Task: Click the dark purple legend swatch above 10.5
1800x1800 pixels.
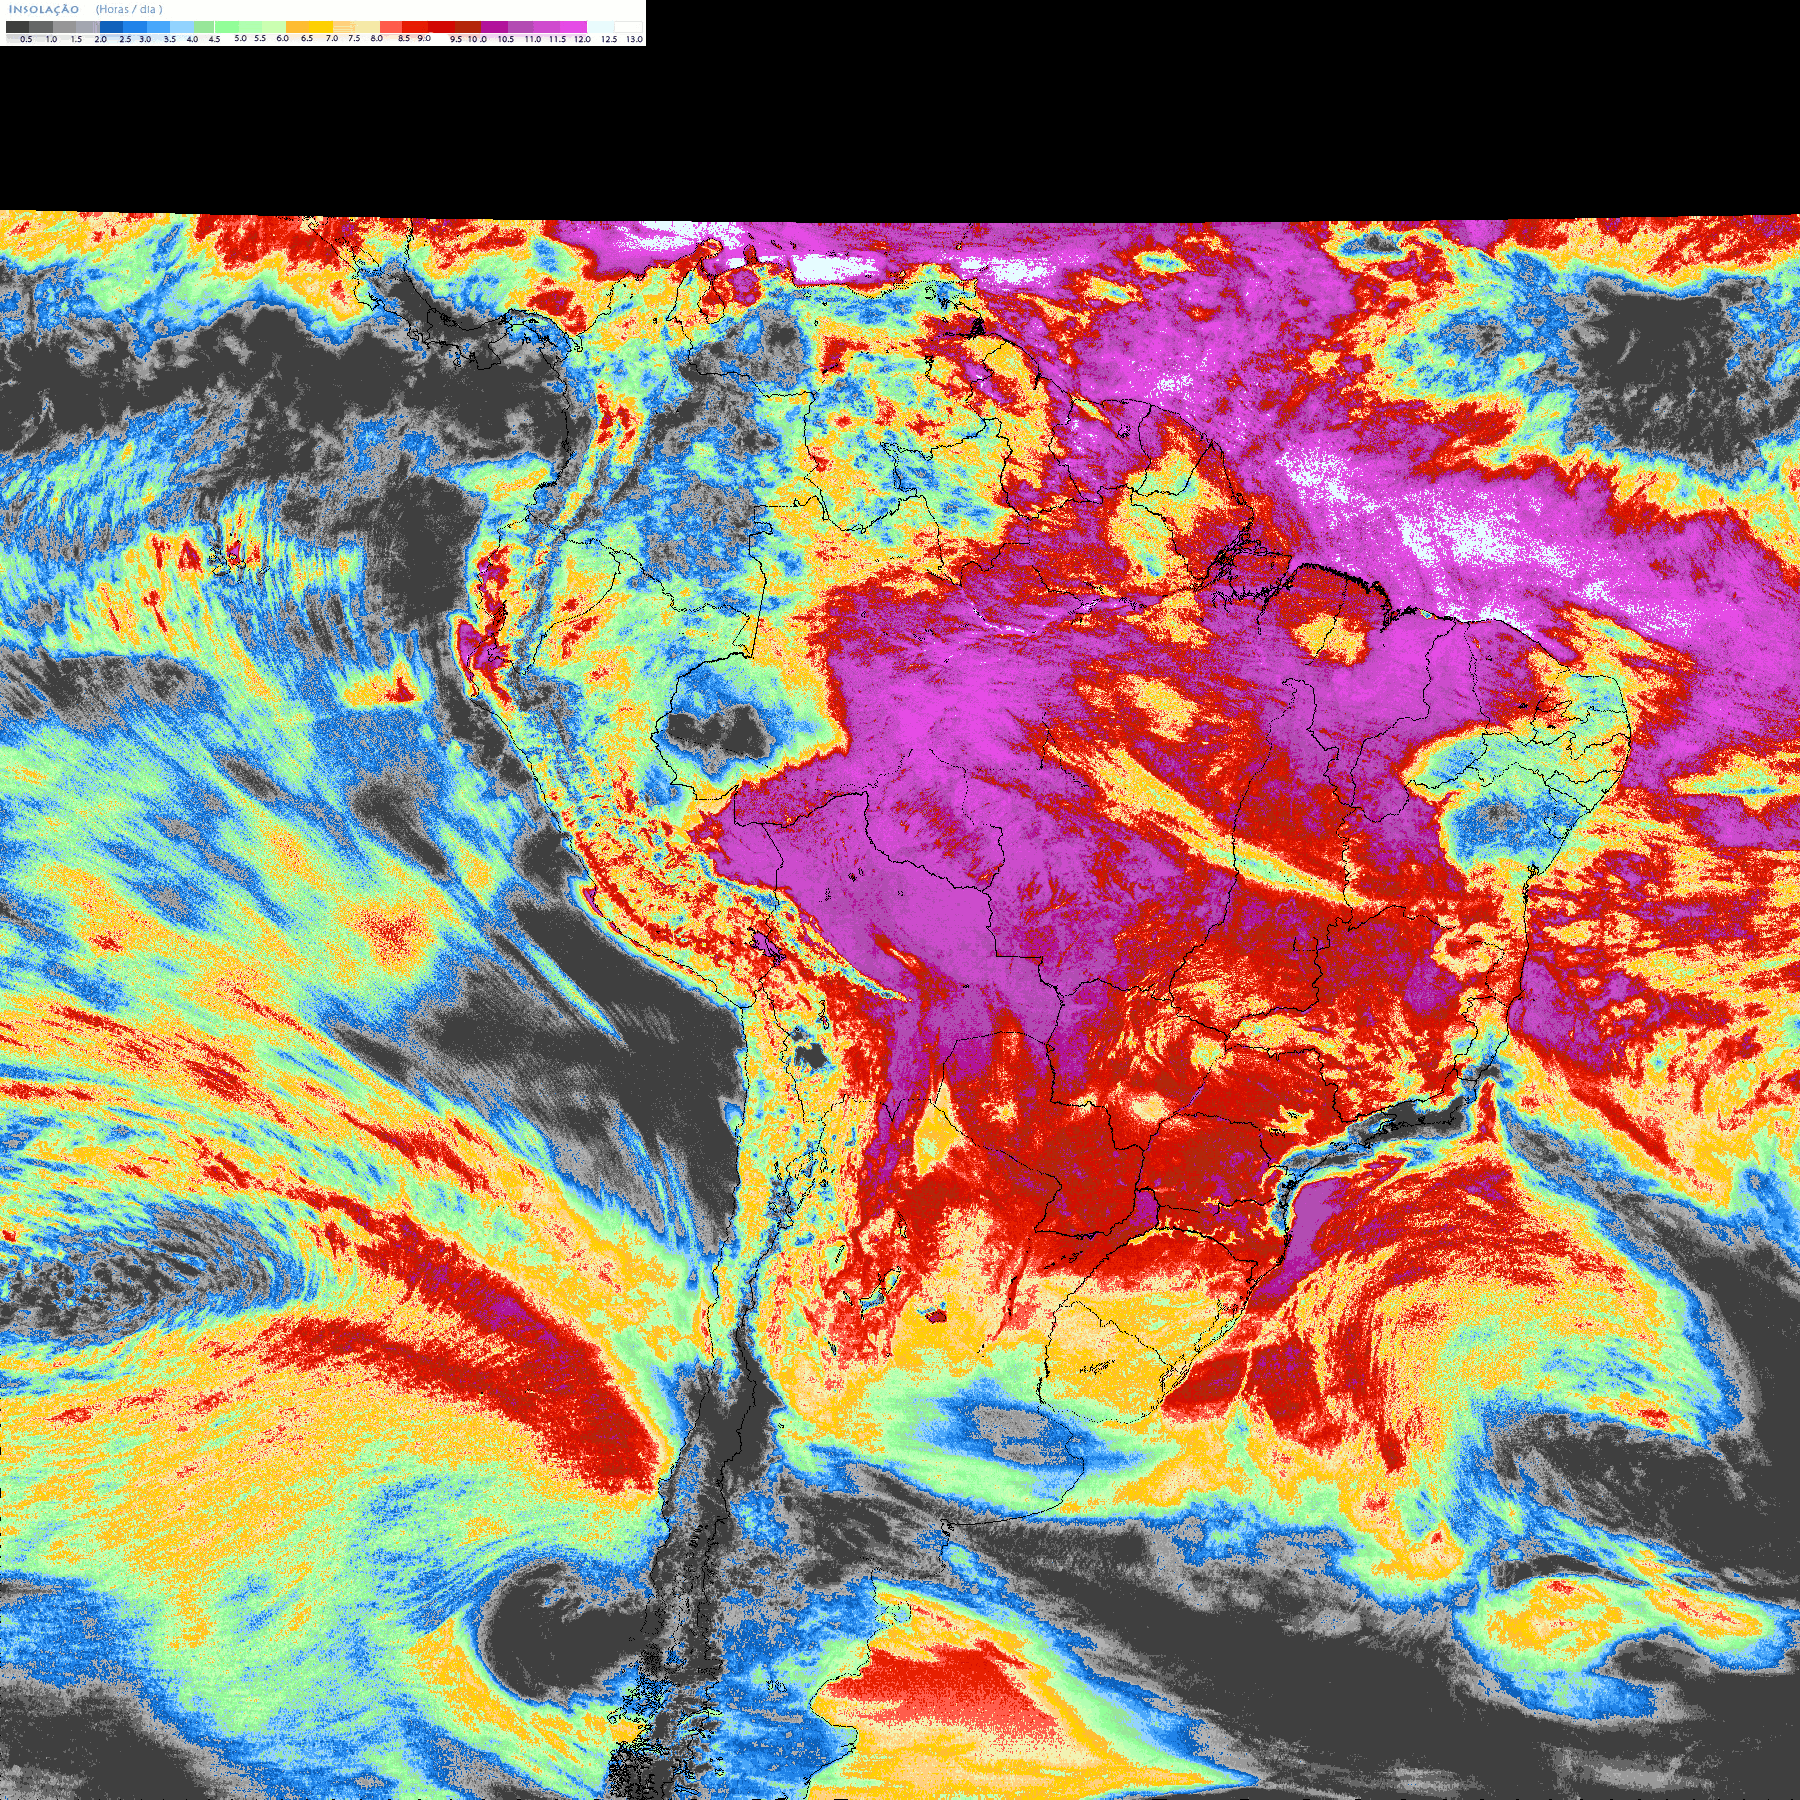Action: point(494,27)
